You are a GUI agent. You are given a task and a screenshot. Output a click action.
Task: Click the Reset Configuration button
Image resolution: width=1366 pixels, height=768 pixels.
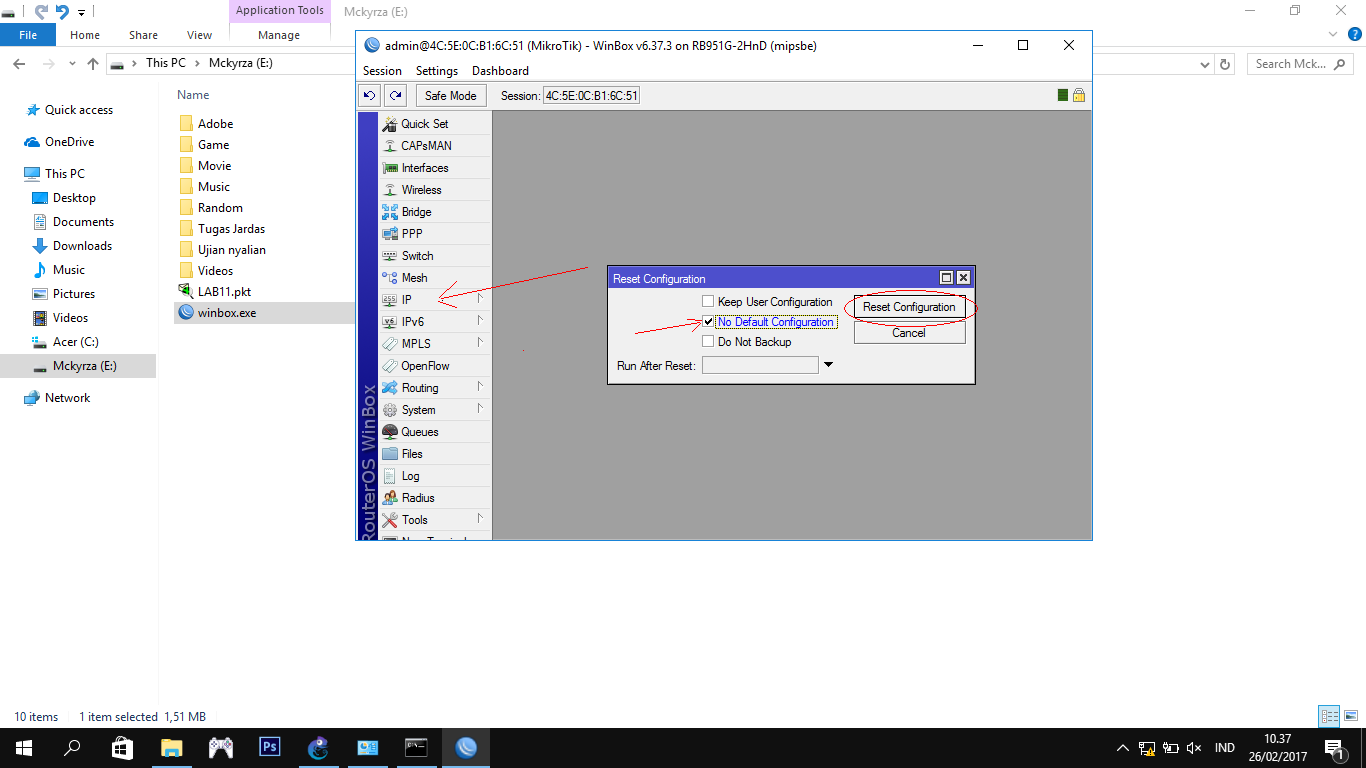coord(908,307)
